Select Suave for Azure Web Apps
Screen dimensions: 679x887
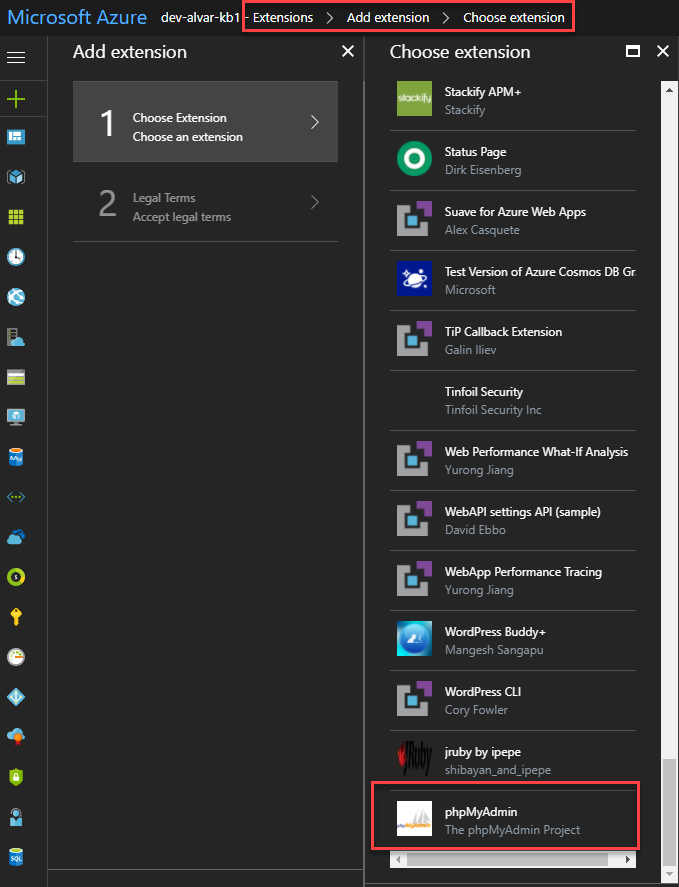pyautogui.click(x=513, y=221)
